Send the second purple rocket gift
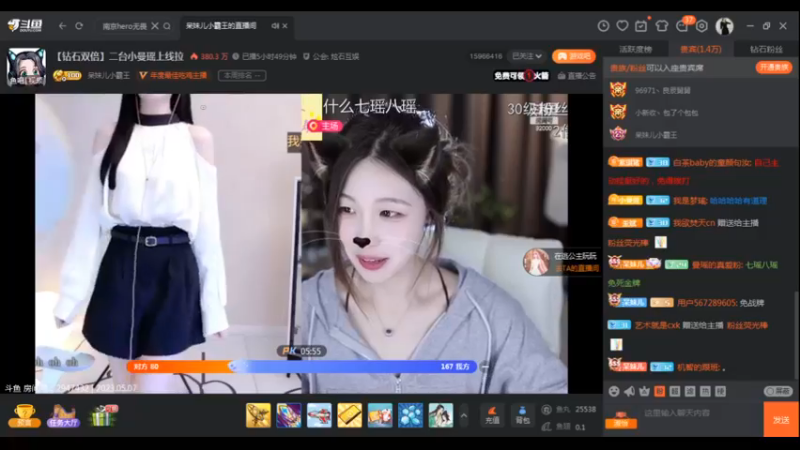Viewport: 800px width, 450px height. 289,415
